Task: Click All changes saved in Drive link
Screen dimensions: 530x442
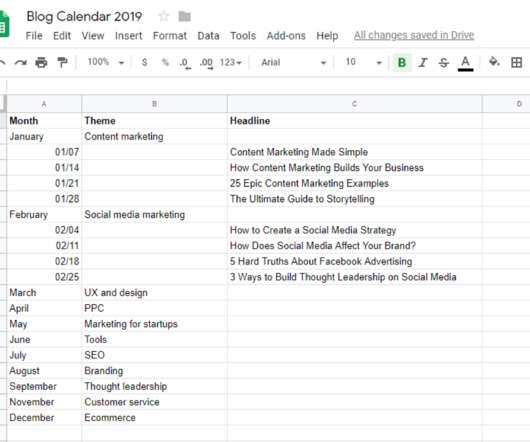Action: (414, 35)
